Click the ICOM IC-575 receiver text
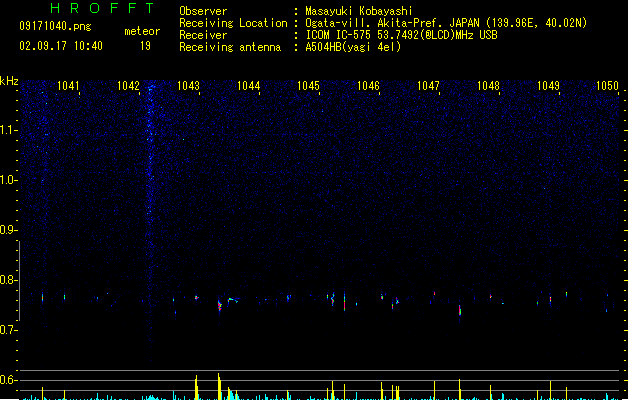629x400 pixels. [x=402, y=35]
